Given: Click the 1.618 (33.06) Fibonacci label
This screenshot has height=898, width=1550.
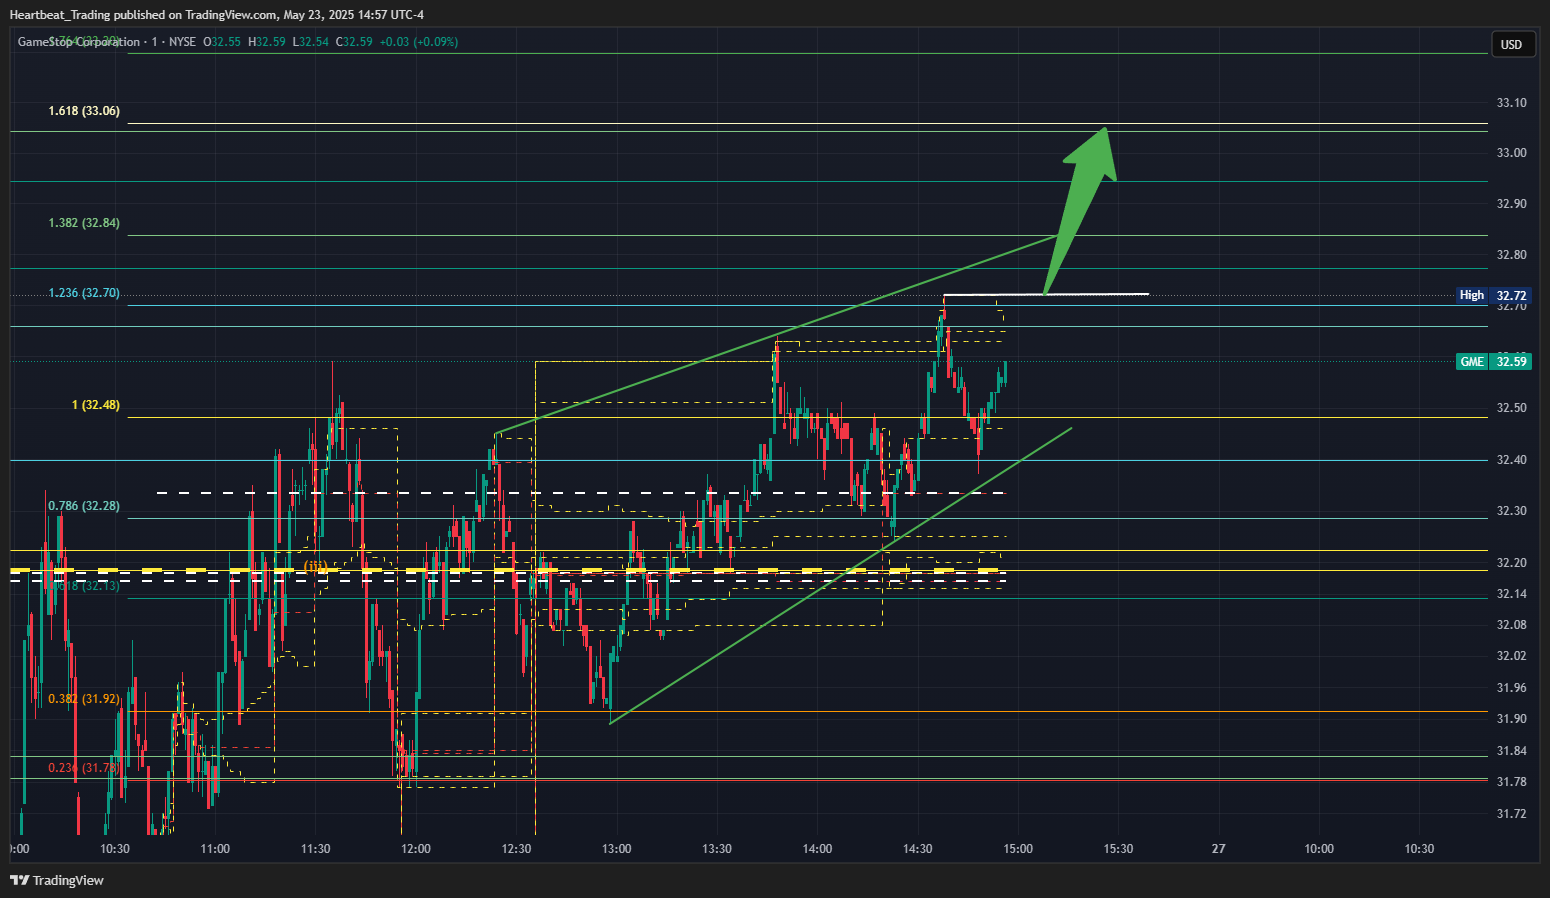Looking at the screenshot, I should point(84,111).
